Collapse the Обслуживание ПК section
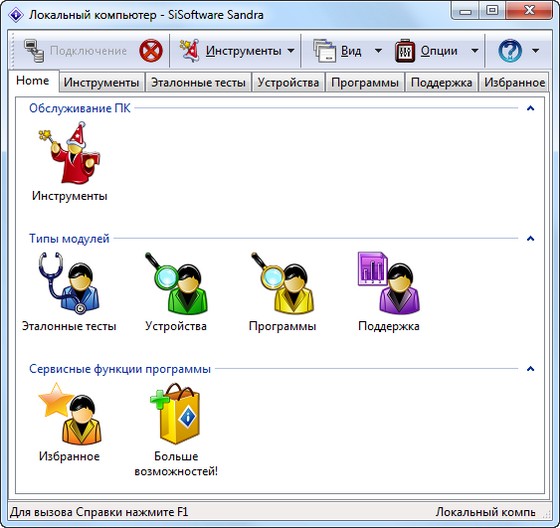560x528 pixels. point(530,108)
